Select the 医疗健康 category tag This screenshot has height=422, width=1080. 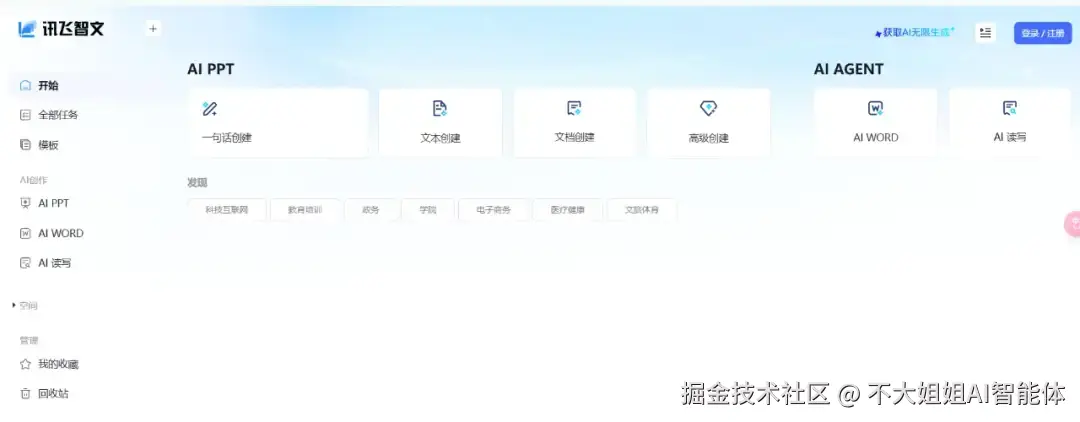tap(568, 210)
